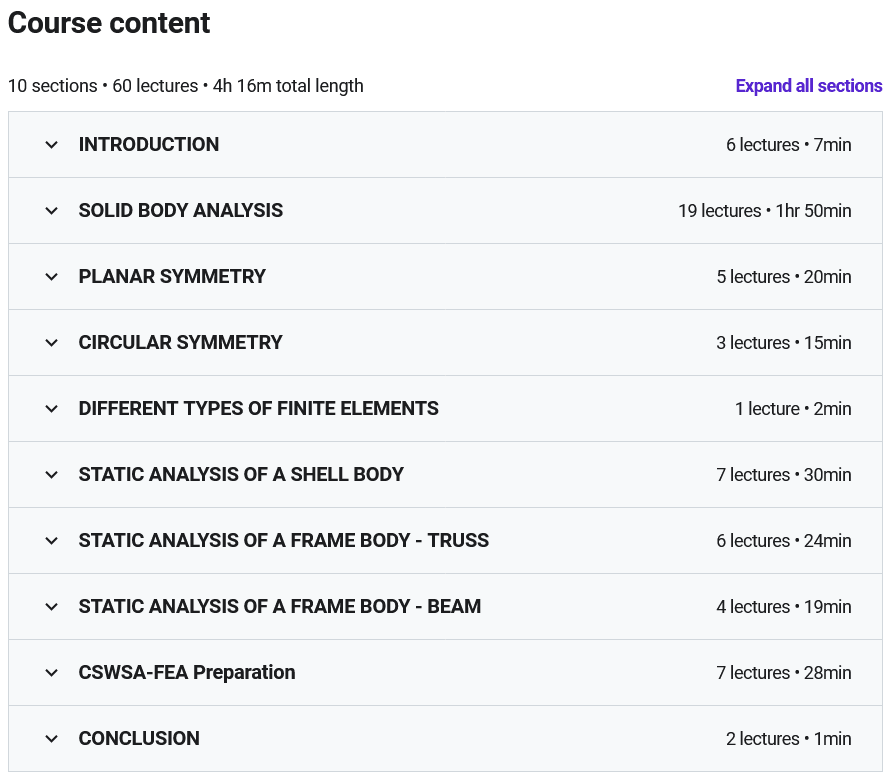Image resolution: width=892 pixels, height=778 pixels.
Task: Expand STATIC ANALYSIS OF A SHELL BODY chevron
Action: click(52, 475)
